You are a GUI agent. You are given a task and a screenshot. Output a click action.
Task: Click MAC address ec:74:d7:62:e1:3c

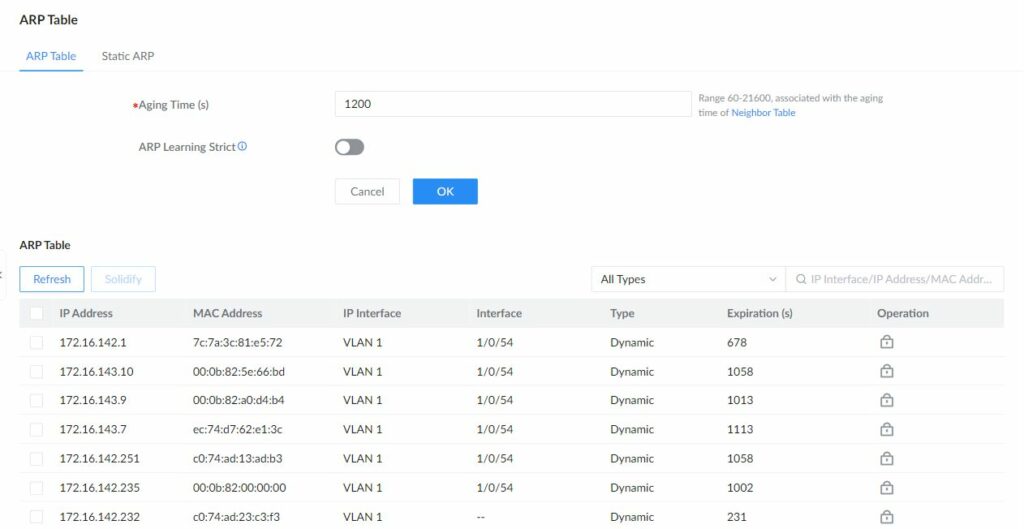coord(237,429)
